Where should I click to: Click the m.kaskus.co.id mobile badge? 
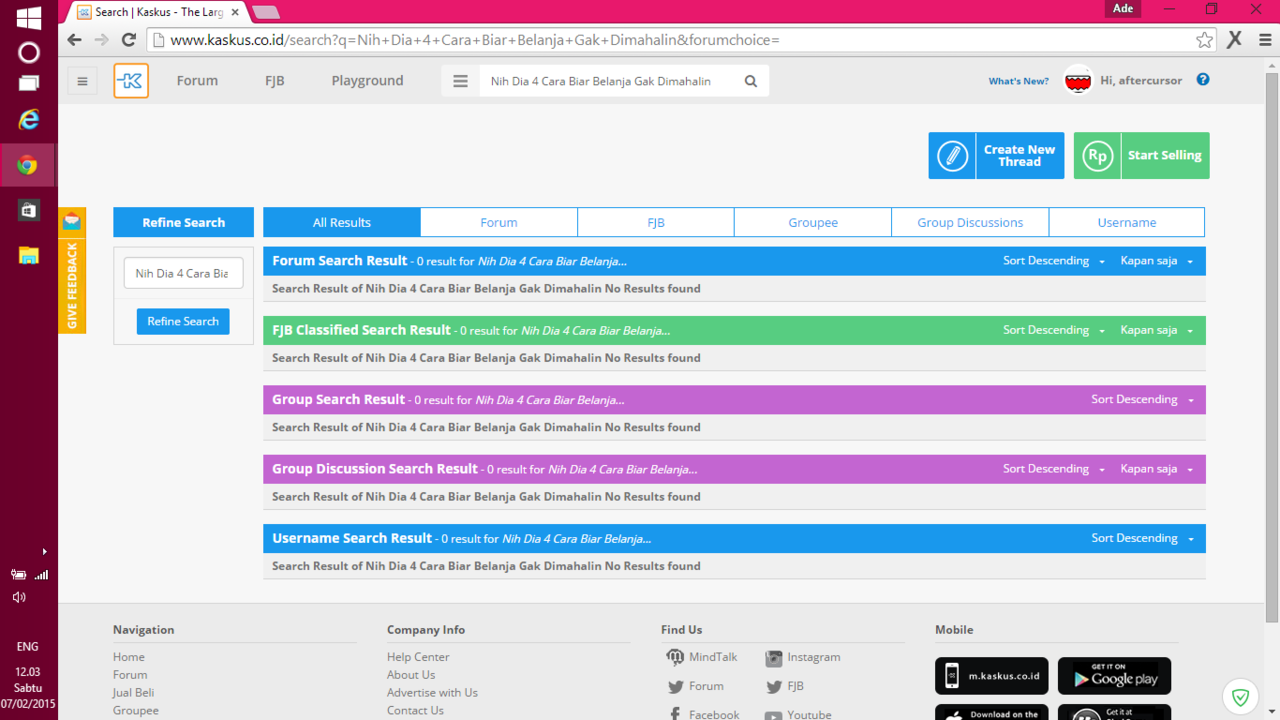tap(991, 676)
